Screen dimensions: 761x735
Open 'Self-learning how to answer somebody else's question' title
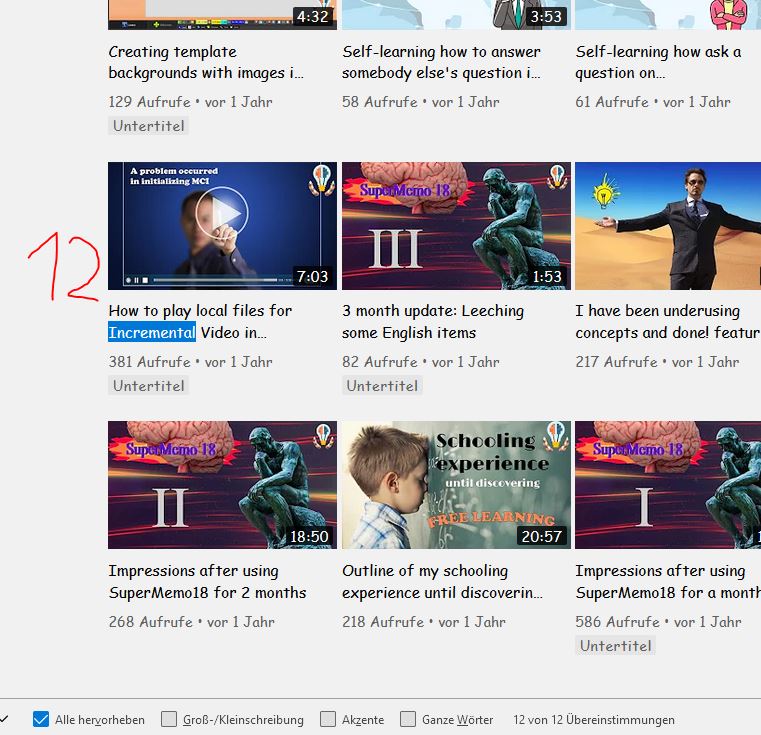coord(441,62)
